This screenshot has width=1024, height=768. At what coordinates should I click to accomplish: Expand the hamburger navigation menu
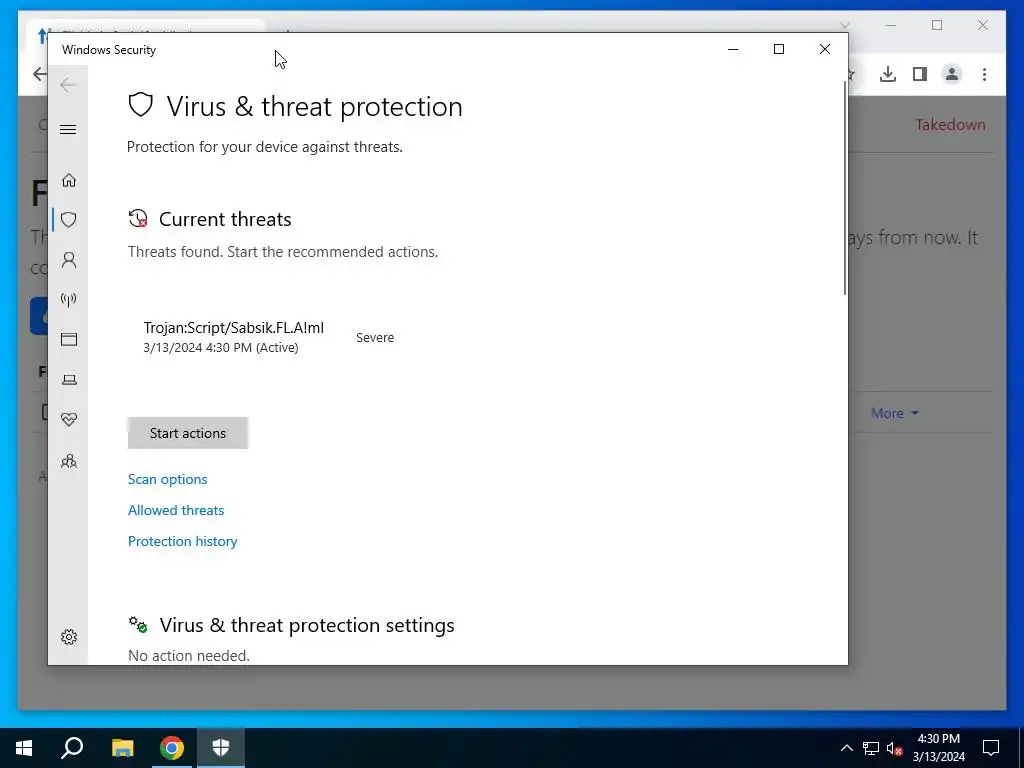click(x=68, y=129)
